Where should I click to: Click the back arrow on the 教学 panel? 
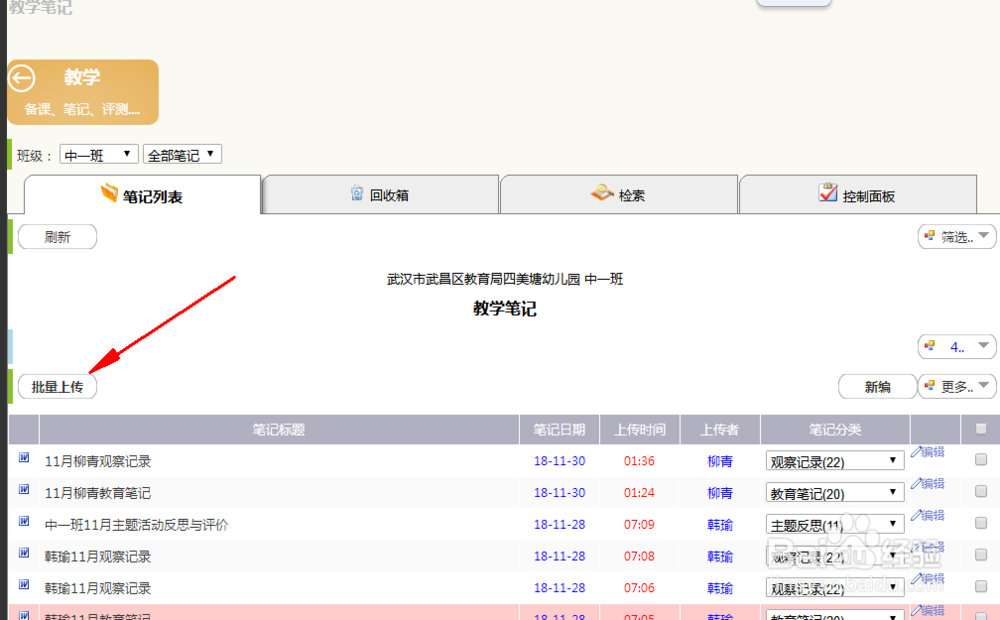tap(21, 77)
